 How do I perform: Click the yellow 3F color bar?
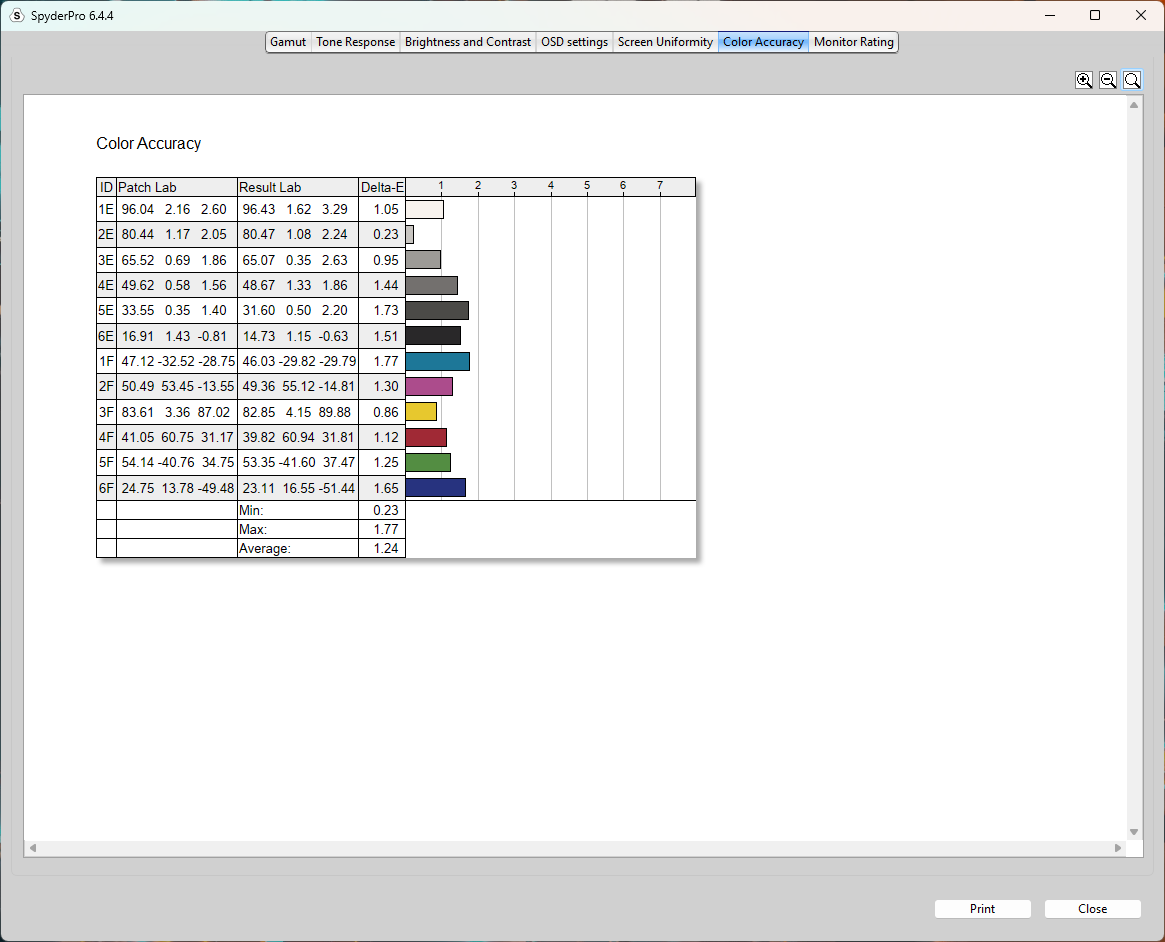coord(421,412)
